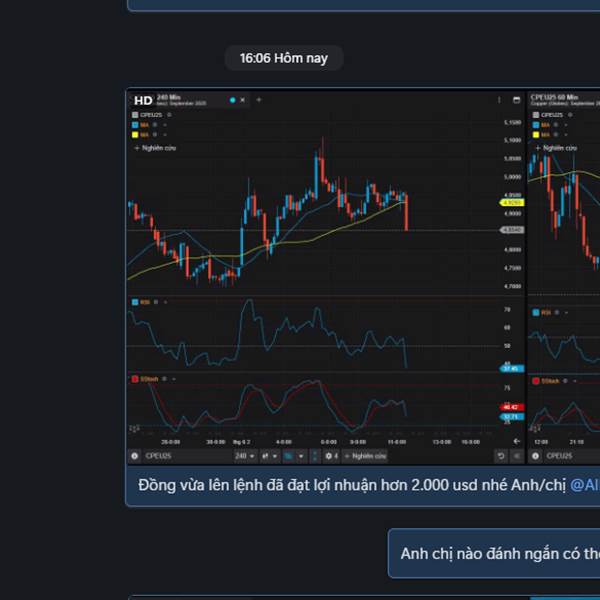
Task: Toggle visibility of blue MA in left chart
Action: (155, 125)
